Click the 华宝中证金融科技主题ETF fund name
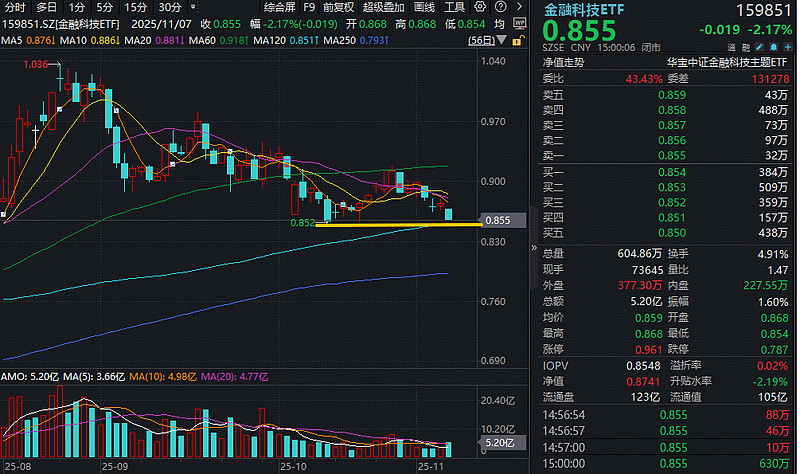 [727, 63]
